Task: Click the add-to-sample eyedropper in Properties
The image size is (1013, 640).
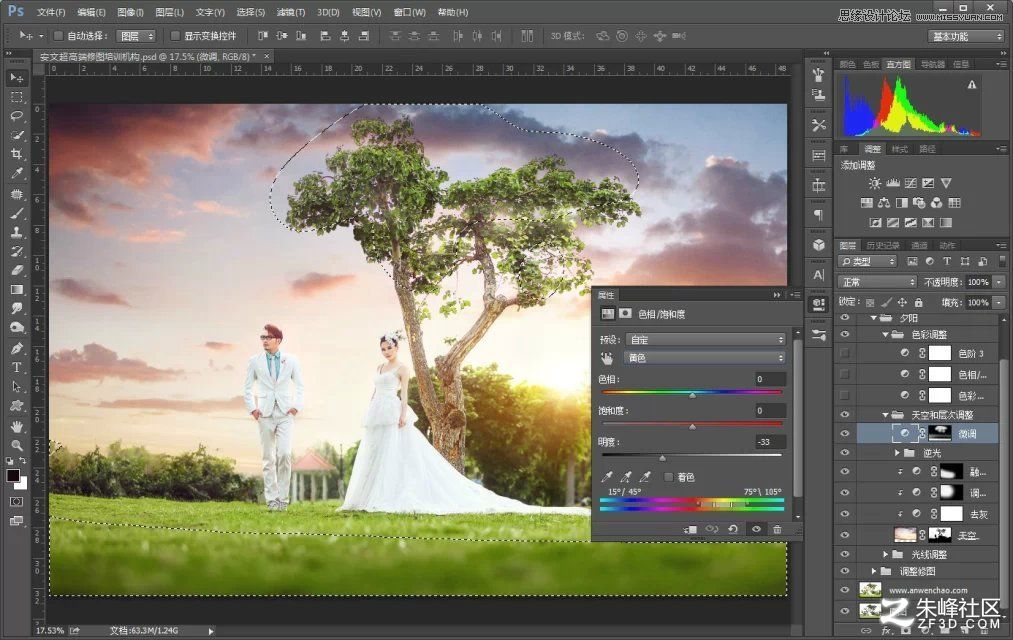Action: 625,477
